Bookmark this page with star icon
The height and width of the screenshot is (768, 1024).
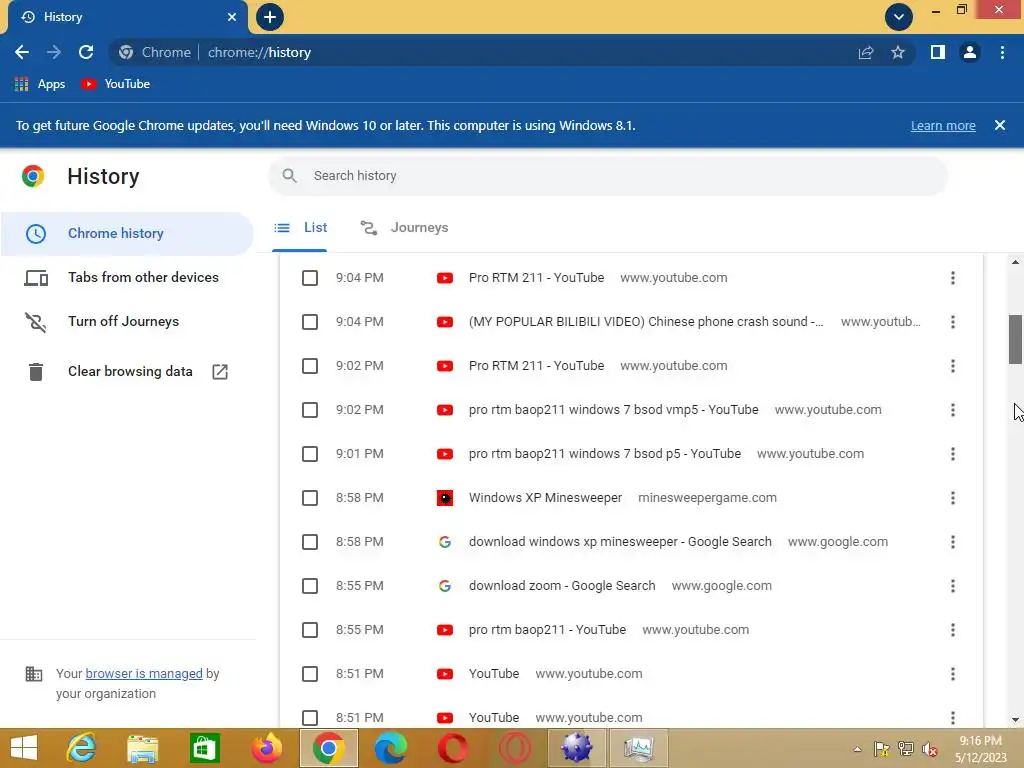tap(898, 52)
